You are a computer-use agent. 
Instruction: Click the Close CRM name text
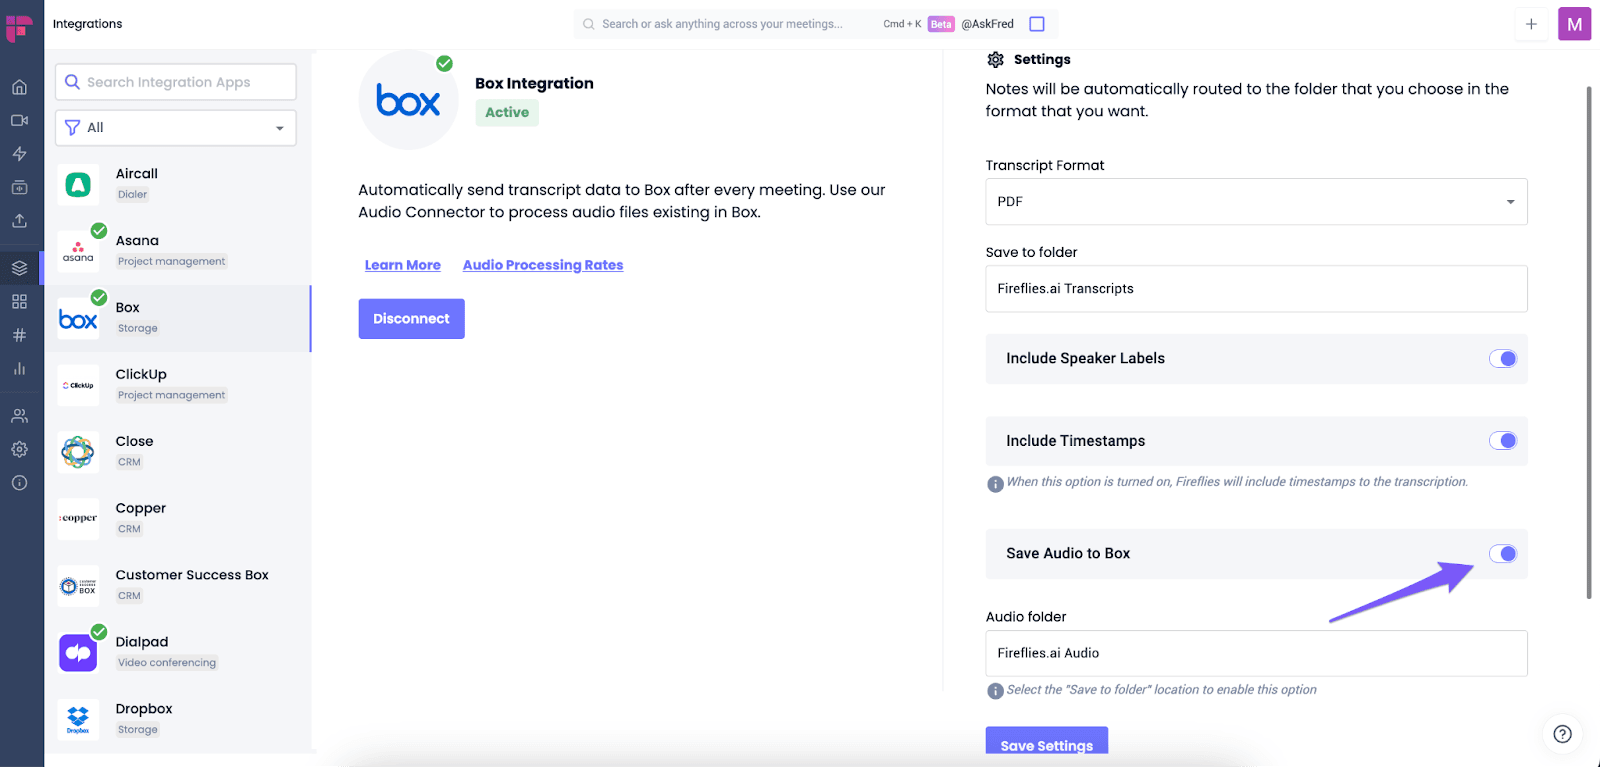pos(135,442)
